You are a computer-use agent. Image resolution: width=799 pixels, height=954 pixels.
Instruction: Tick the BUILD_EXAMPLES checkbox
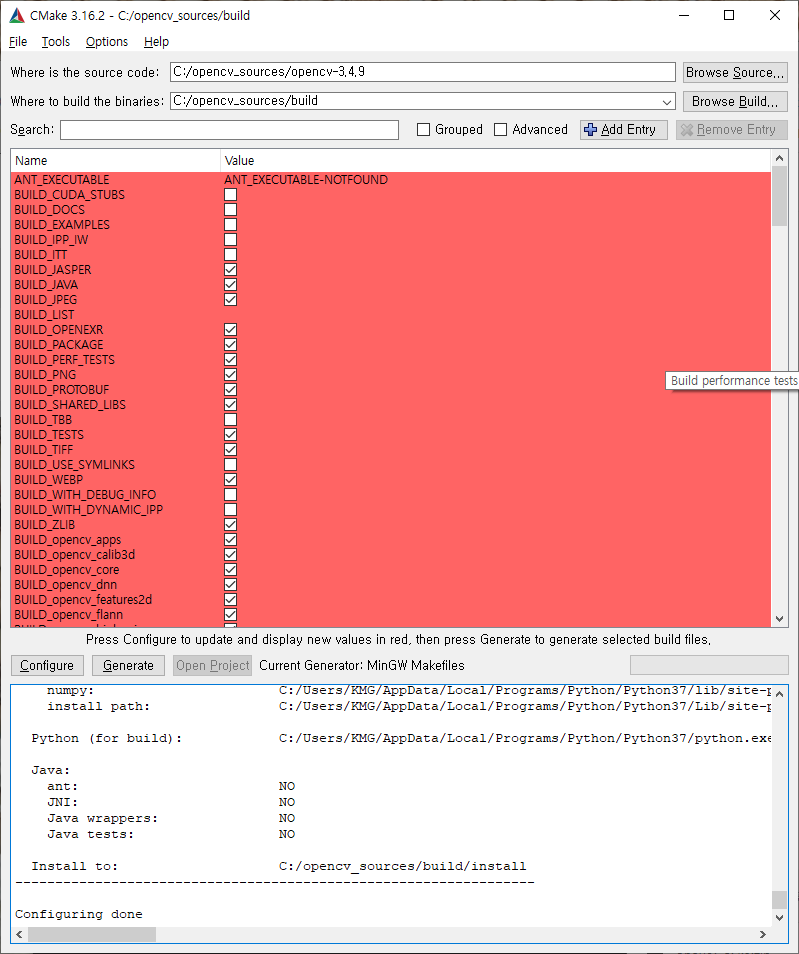[x=231, y=225]
